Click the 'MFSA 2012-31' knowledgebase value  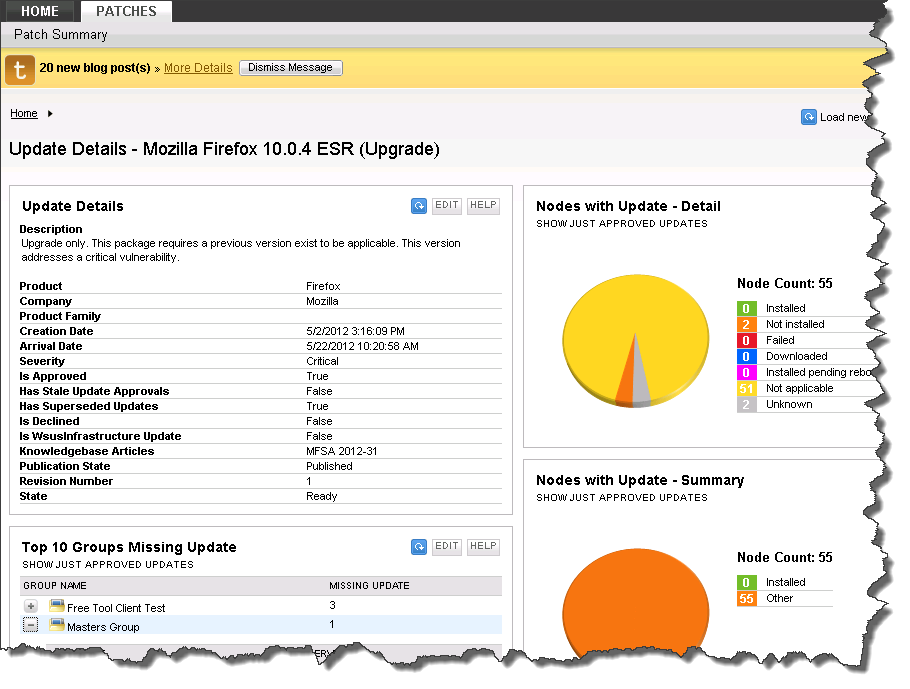click(341, 451)
